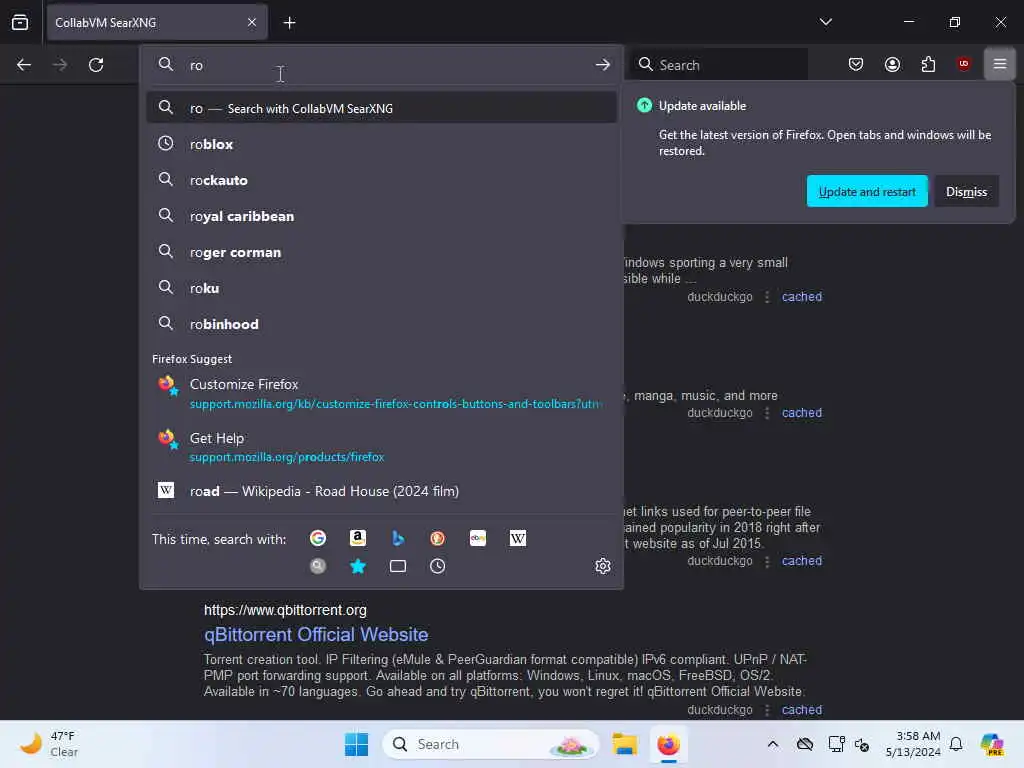The height and width of the screenshot is (768, 1024).
Task: Search this time with CollabVM SearXNG
Action: (x=318, y=566)
